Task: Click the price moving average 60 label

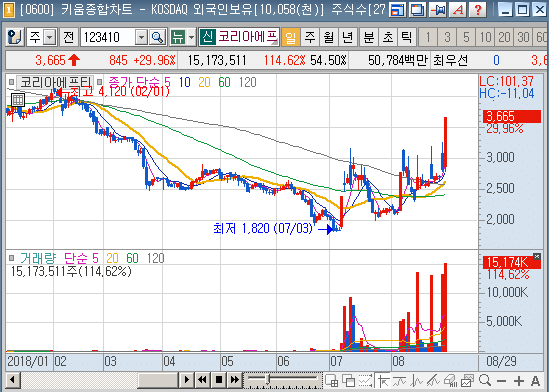Action: 224,83
